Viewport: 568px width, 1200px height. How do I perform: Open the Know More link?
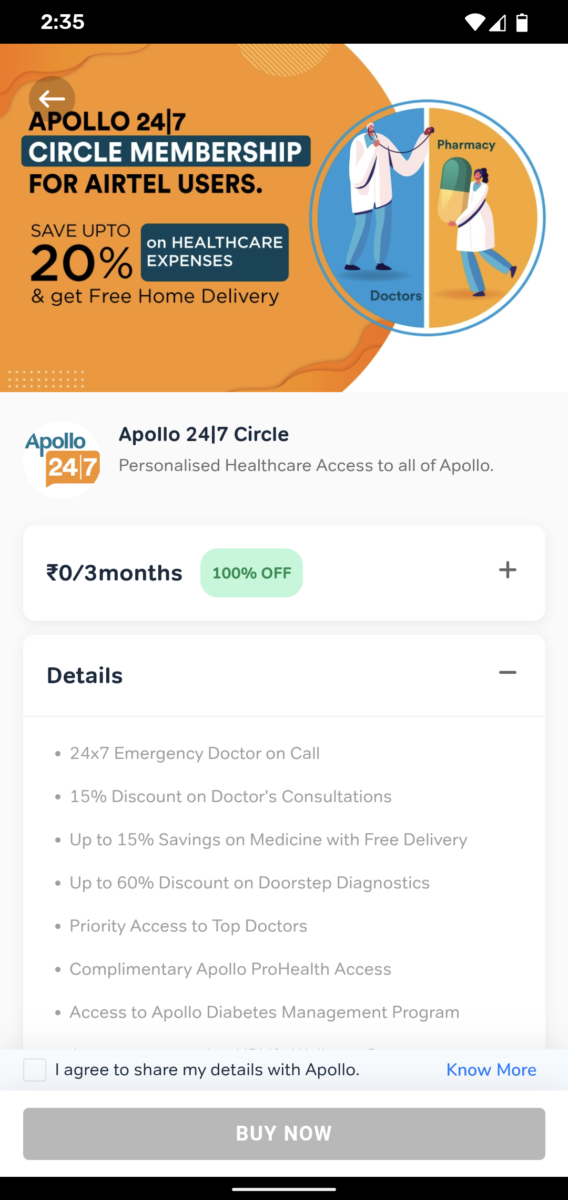pyautogui.click(x=491, y=1070)
